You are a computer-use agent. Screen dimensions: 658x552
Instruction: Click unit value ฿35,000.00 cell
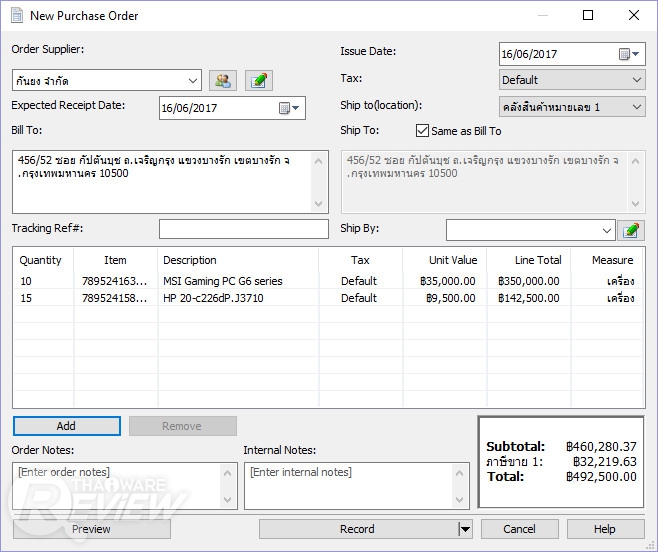tap(448, 281)
